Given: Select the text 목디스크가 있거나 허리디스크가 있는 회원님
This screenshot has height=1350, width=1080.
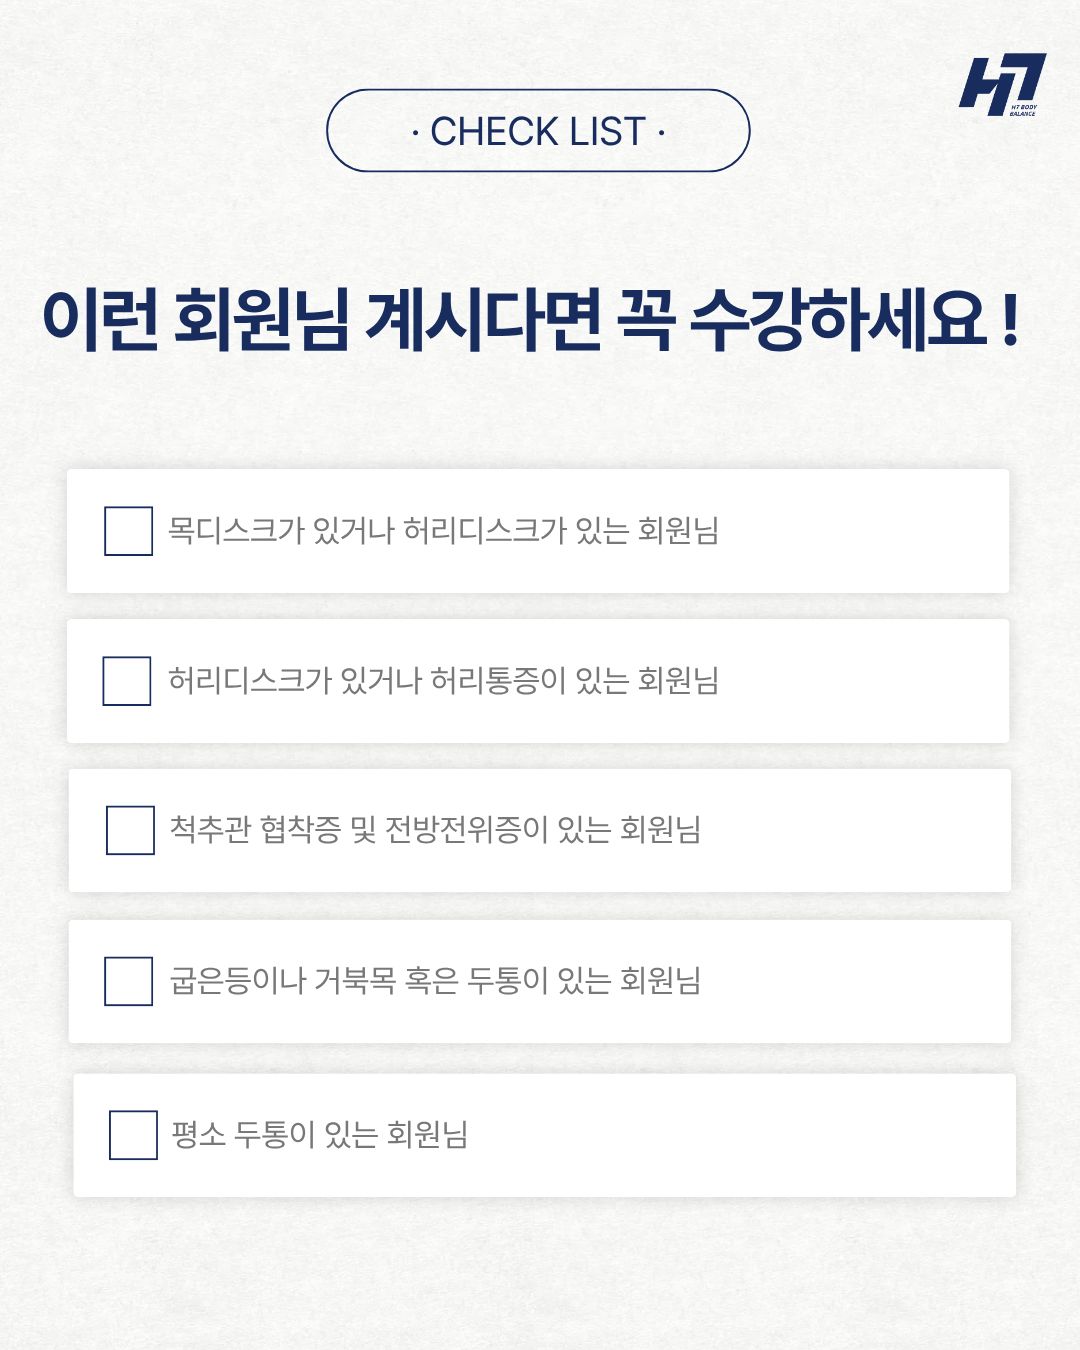Looking at the screenshot, I should (x=443, y=530).
